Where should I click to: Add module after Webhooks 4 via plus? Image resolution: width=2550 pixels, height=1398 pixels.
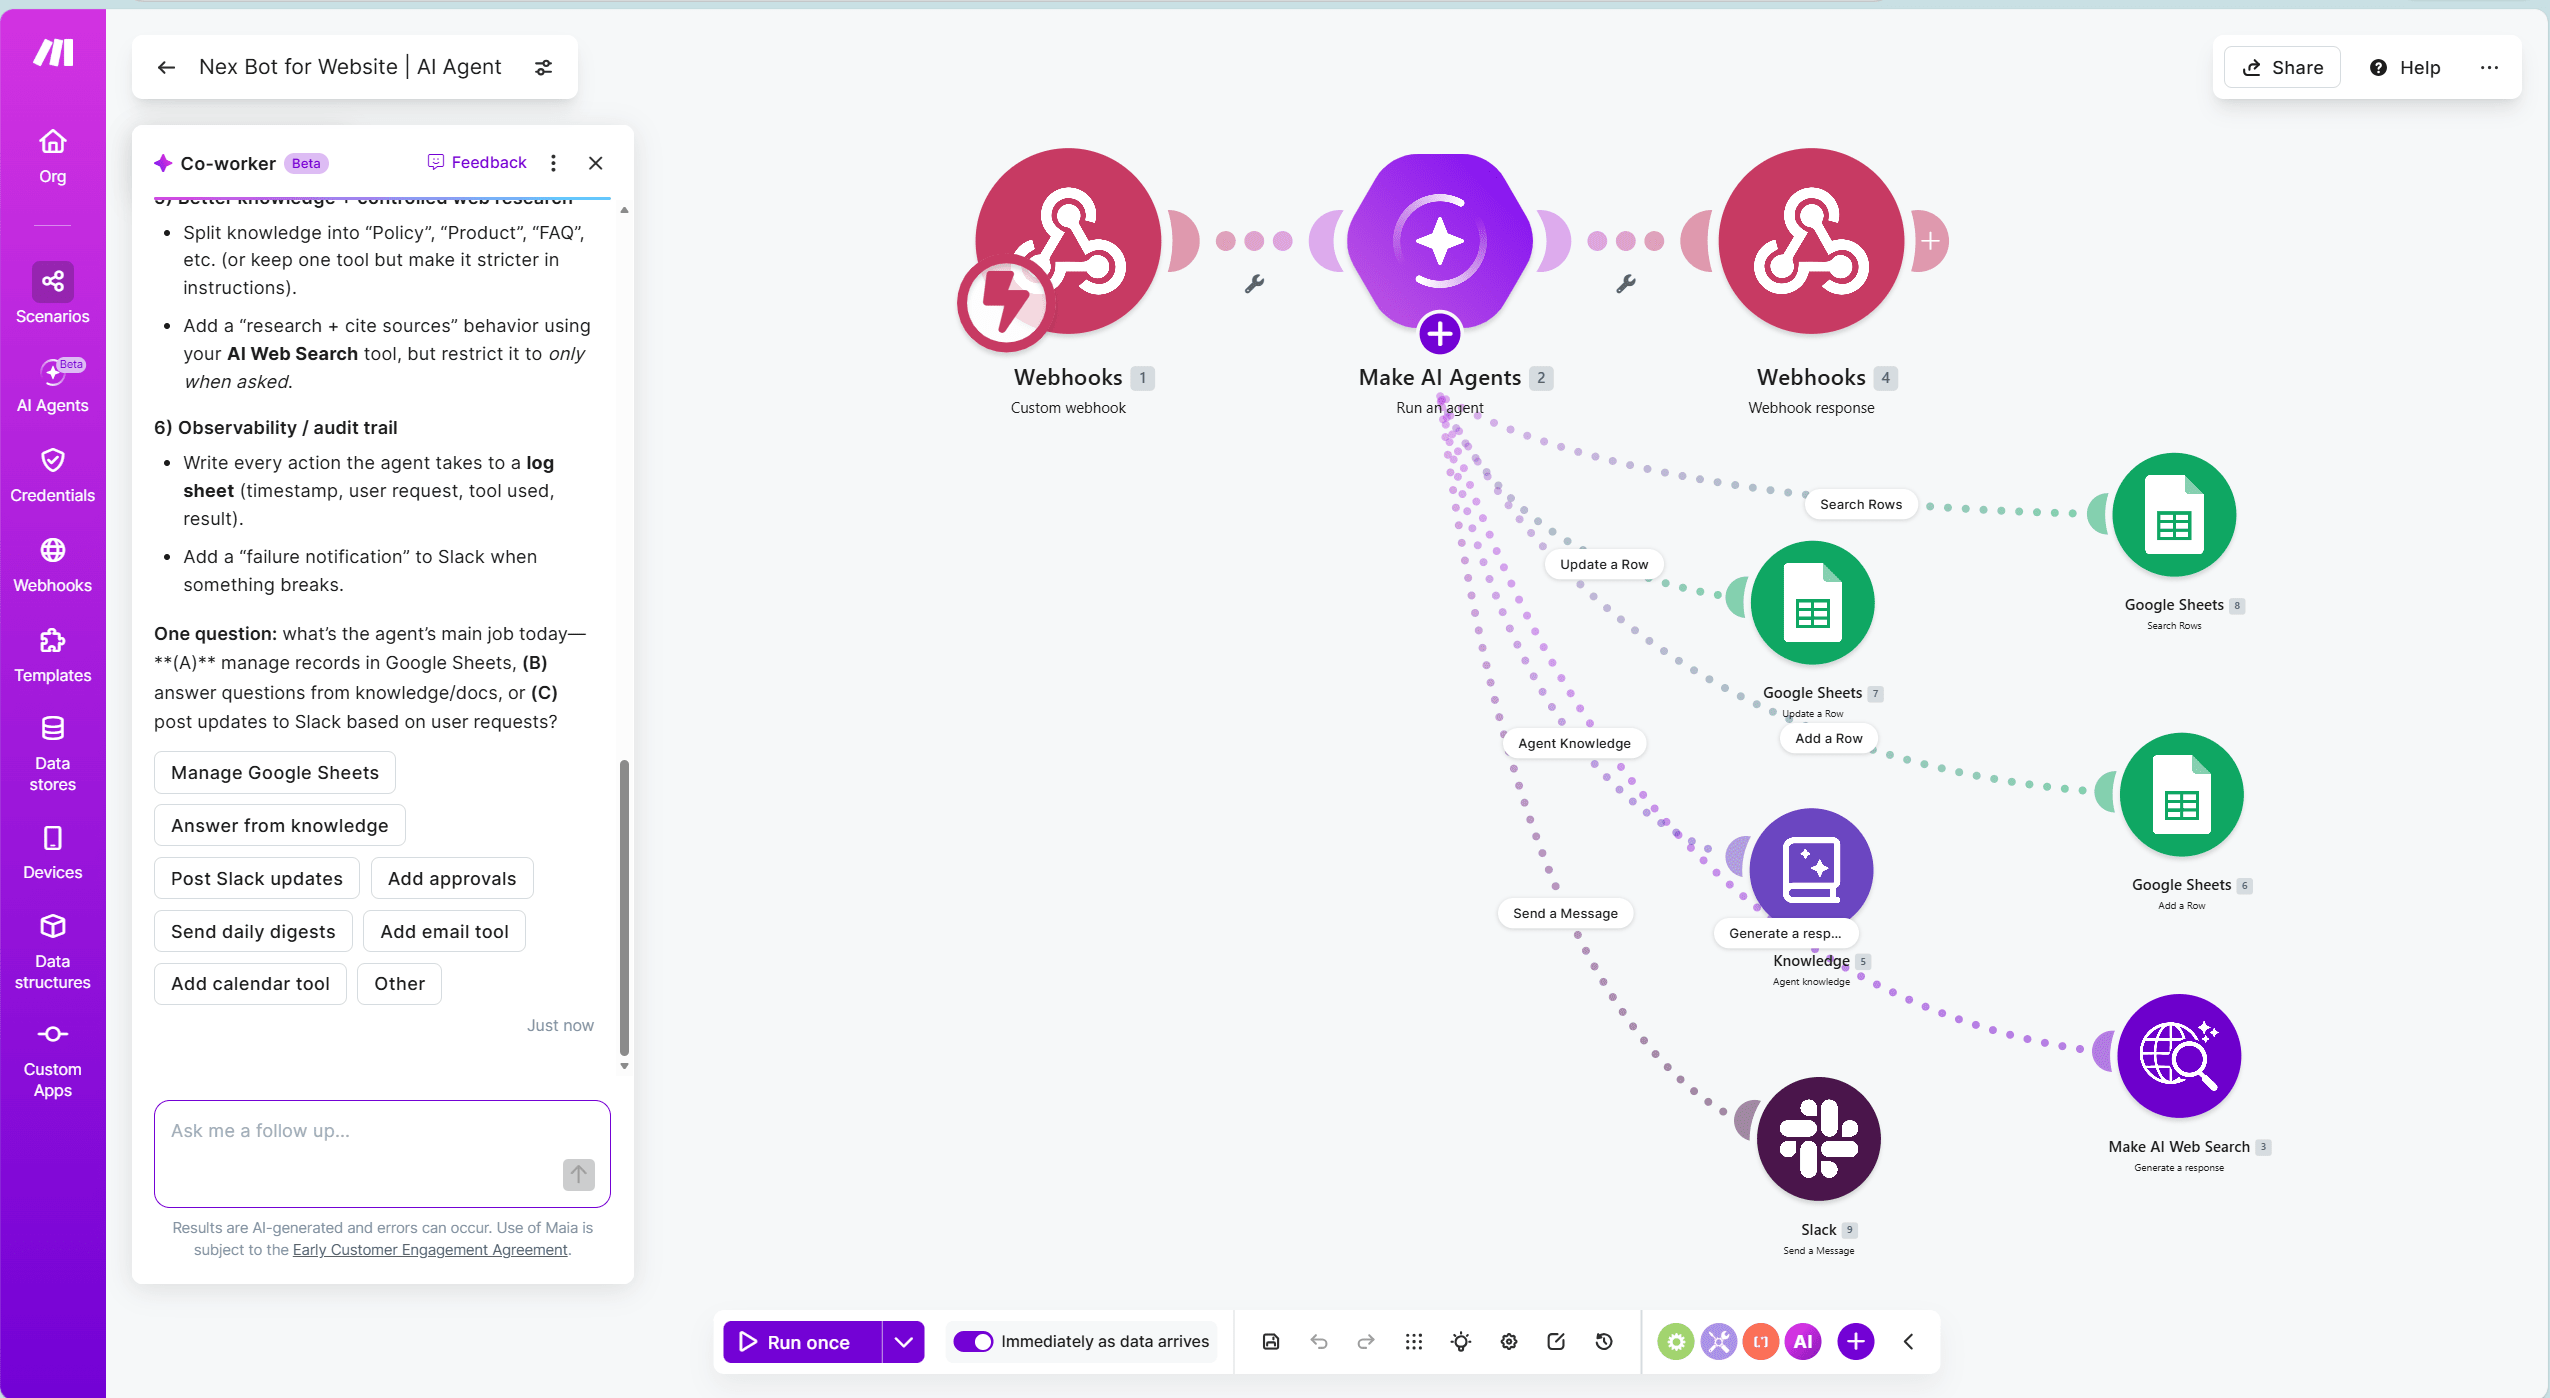click(x=1930, y=241)
